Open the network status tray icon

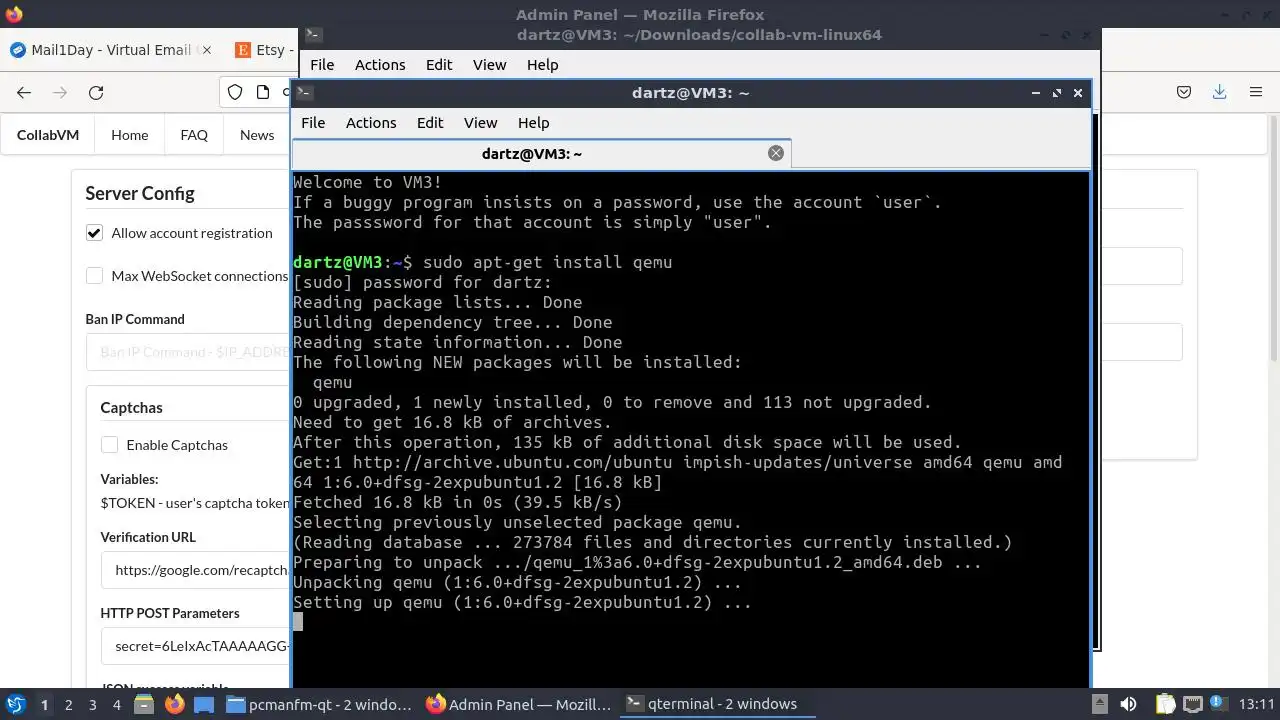coord(1192,704)
